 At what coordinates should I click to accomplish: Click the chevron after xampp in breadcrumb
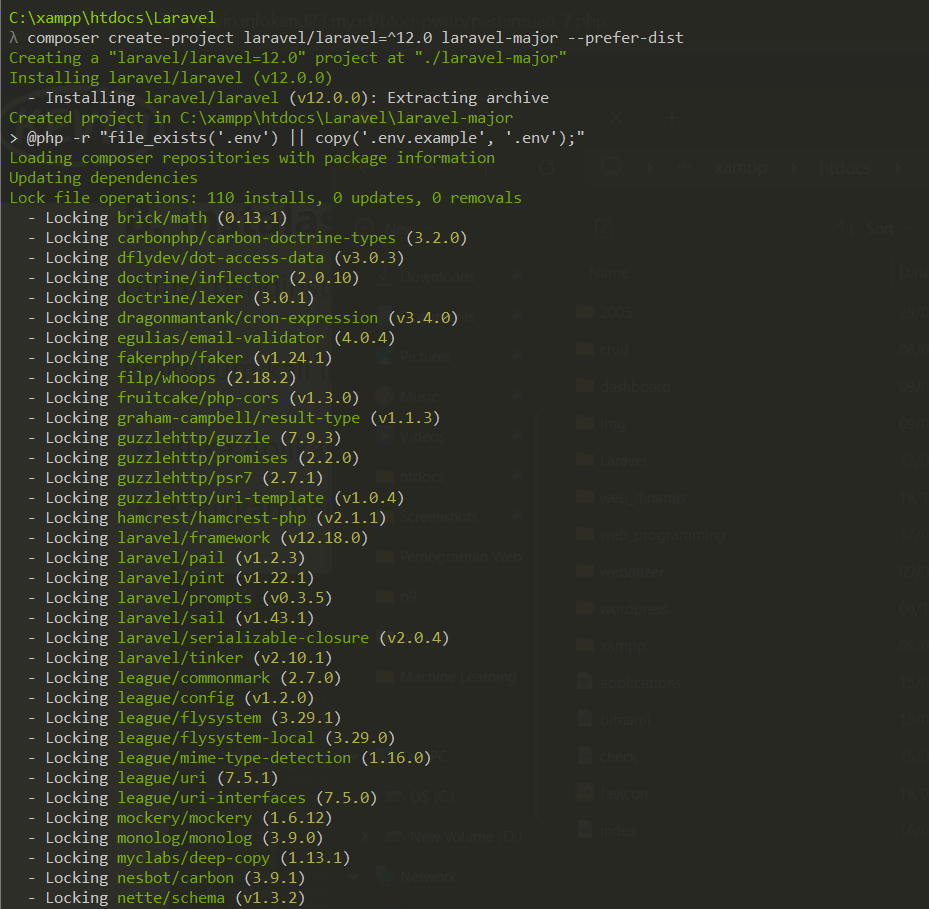point(793,168)
